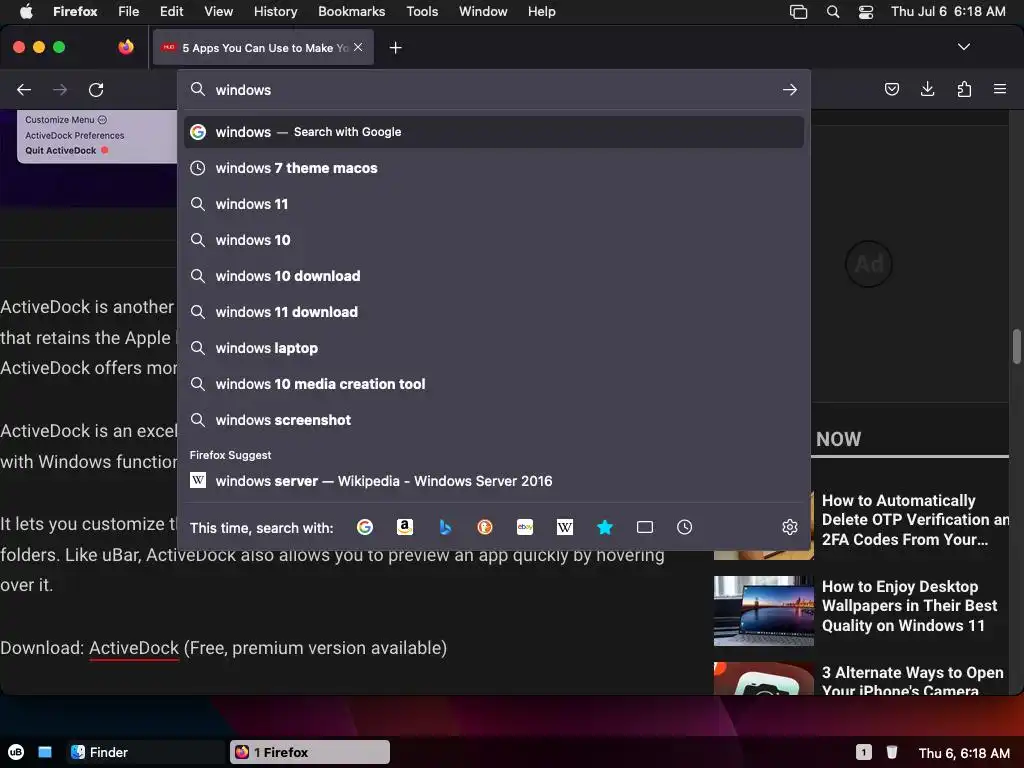The width and height of the screenshot is (1024, 768).
Task: Choose 'windows — Search with Google' suggestion
Action: (494, 132)
